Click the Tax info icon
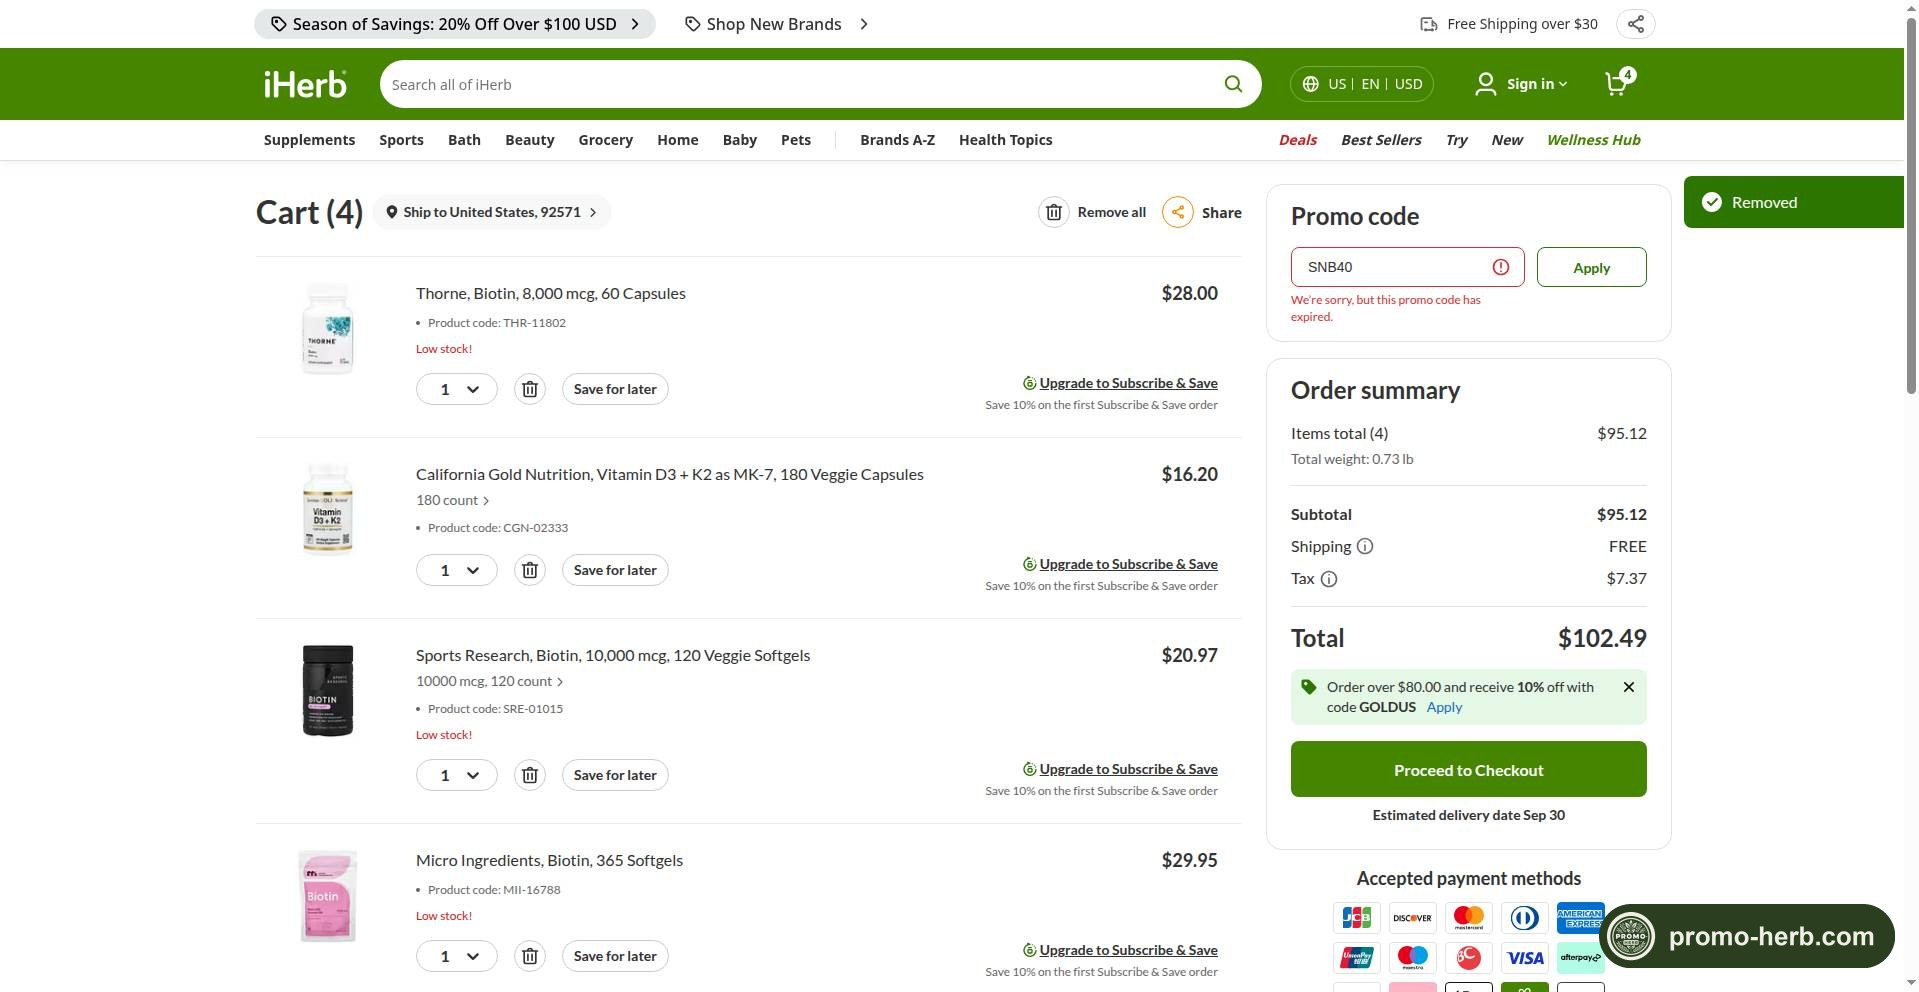 tap(1329, 579)
